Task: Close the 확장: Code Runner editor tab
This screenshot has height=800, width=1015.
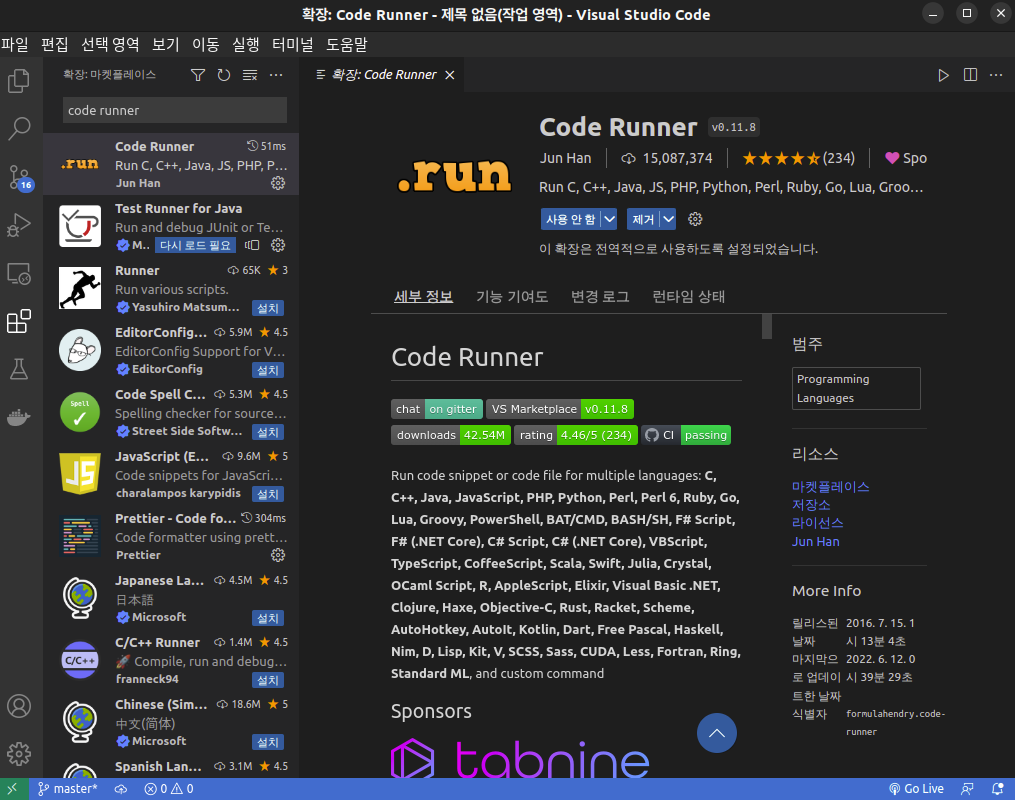Action: [x=450, y=75]
